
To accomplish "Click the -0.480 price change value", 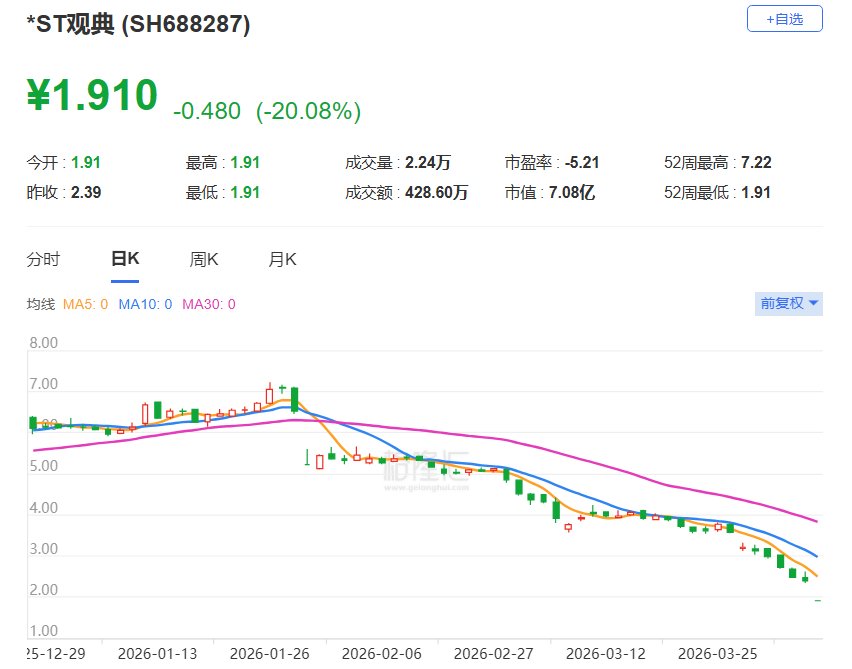I will (206, 111).
